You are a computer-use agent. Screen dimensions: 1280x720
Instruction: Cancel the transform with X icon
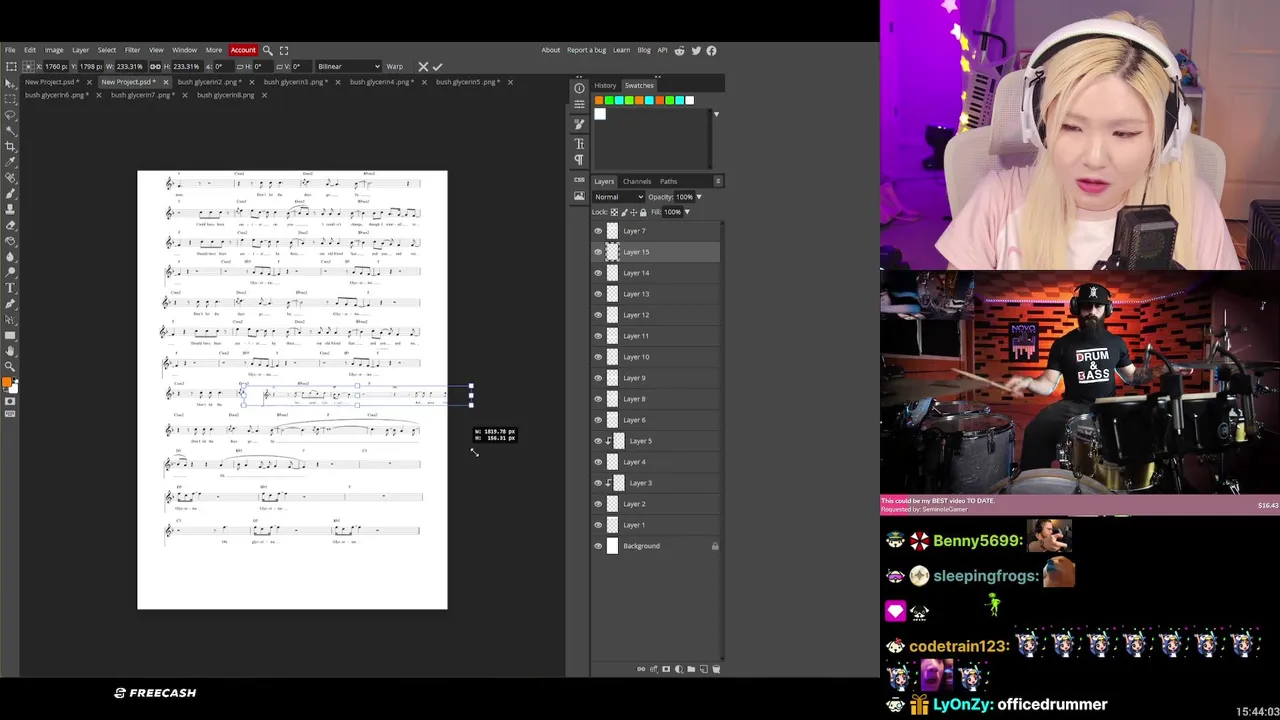click(423, 67)
